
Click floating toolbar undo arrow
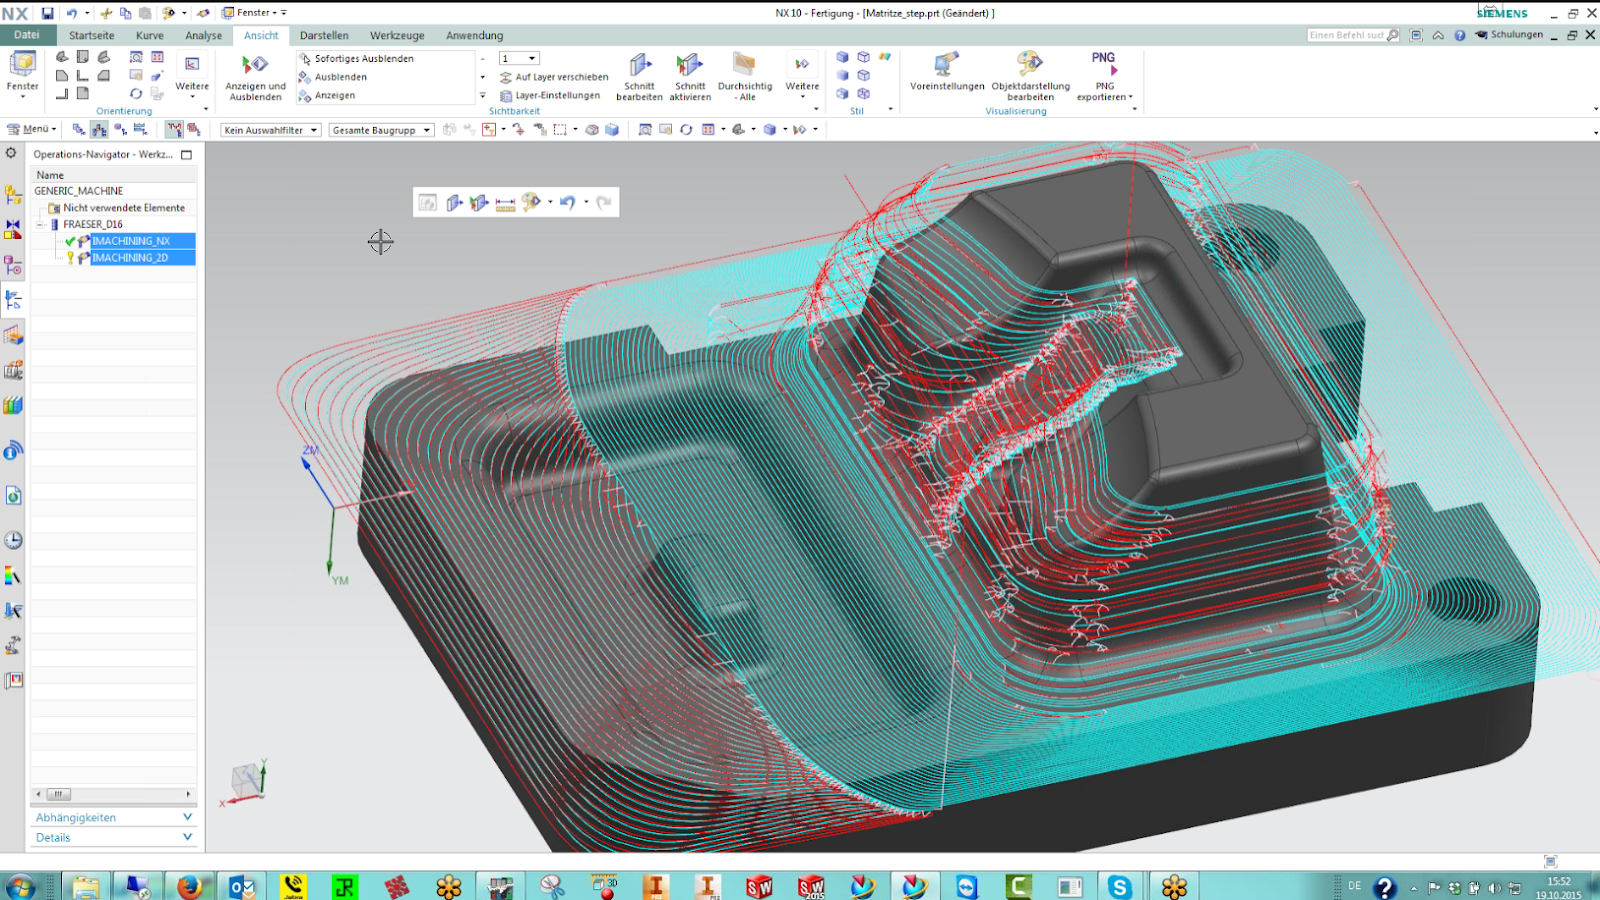point(567,203)
